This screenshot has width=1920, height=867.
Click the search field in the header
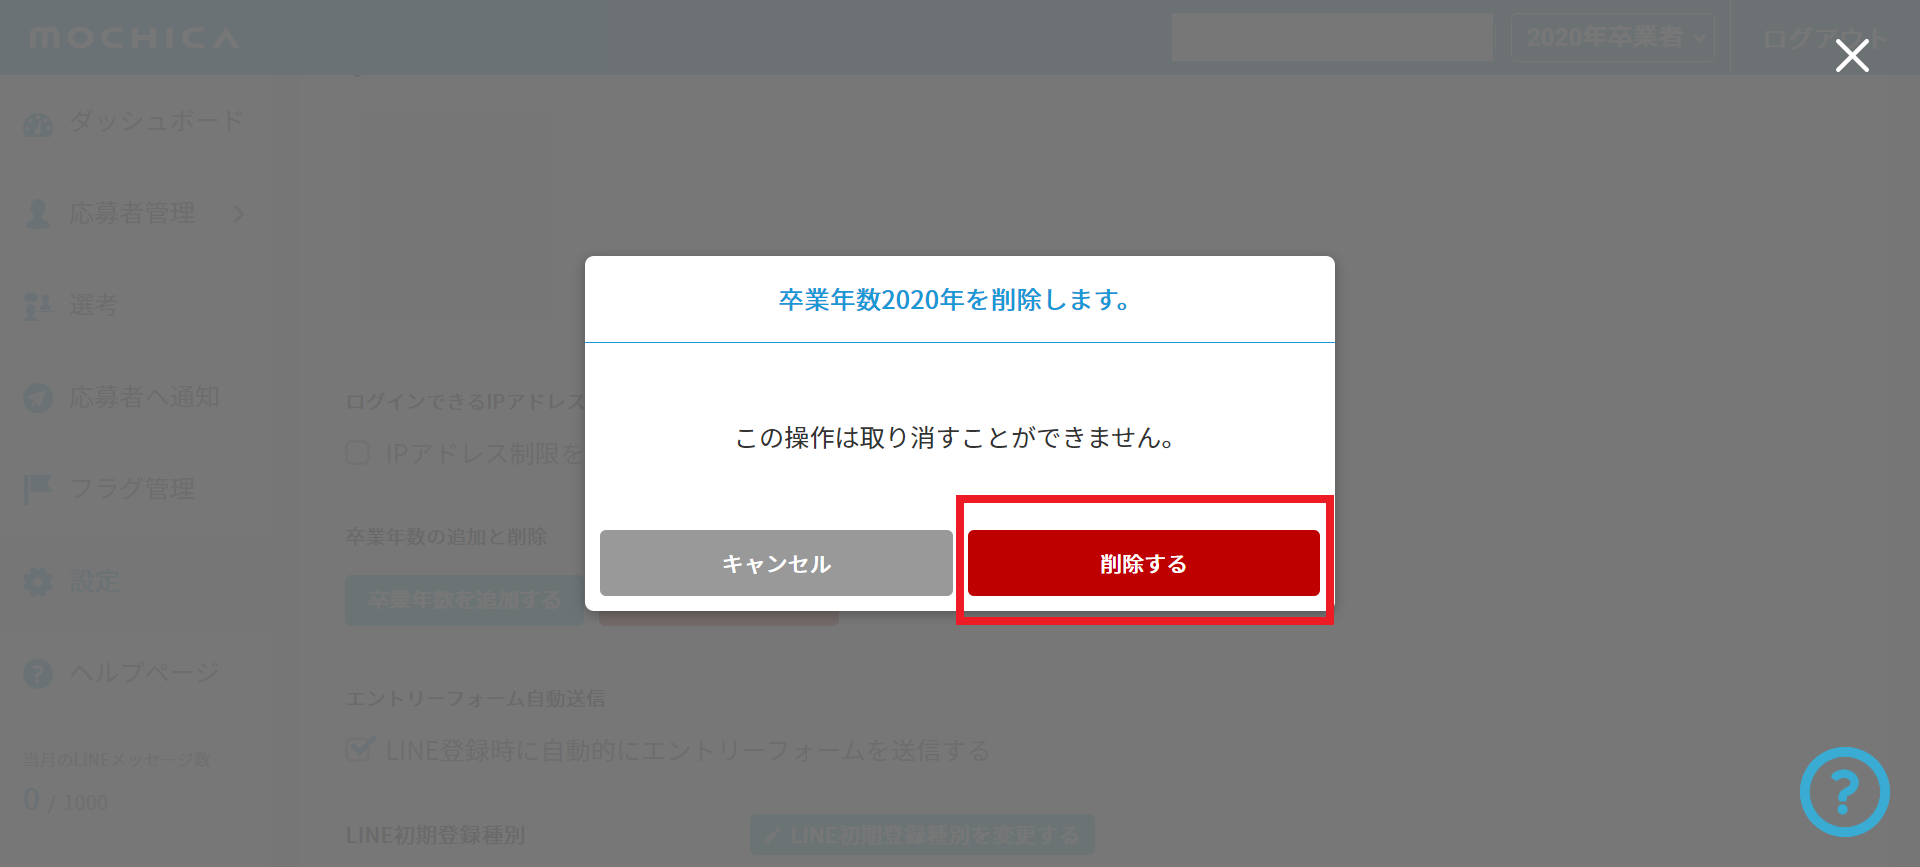(x=1332, y=38)
